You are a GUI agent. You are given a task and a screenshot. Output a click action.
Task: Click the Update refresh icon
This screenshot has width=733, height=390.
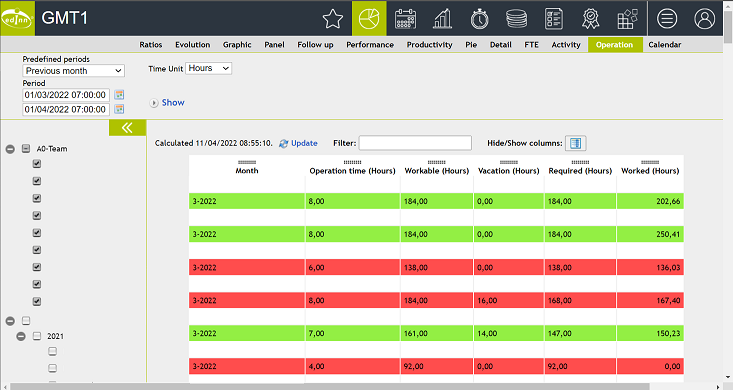point(283,144)
